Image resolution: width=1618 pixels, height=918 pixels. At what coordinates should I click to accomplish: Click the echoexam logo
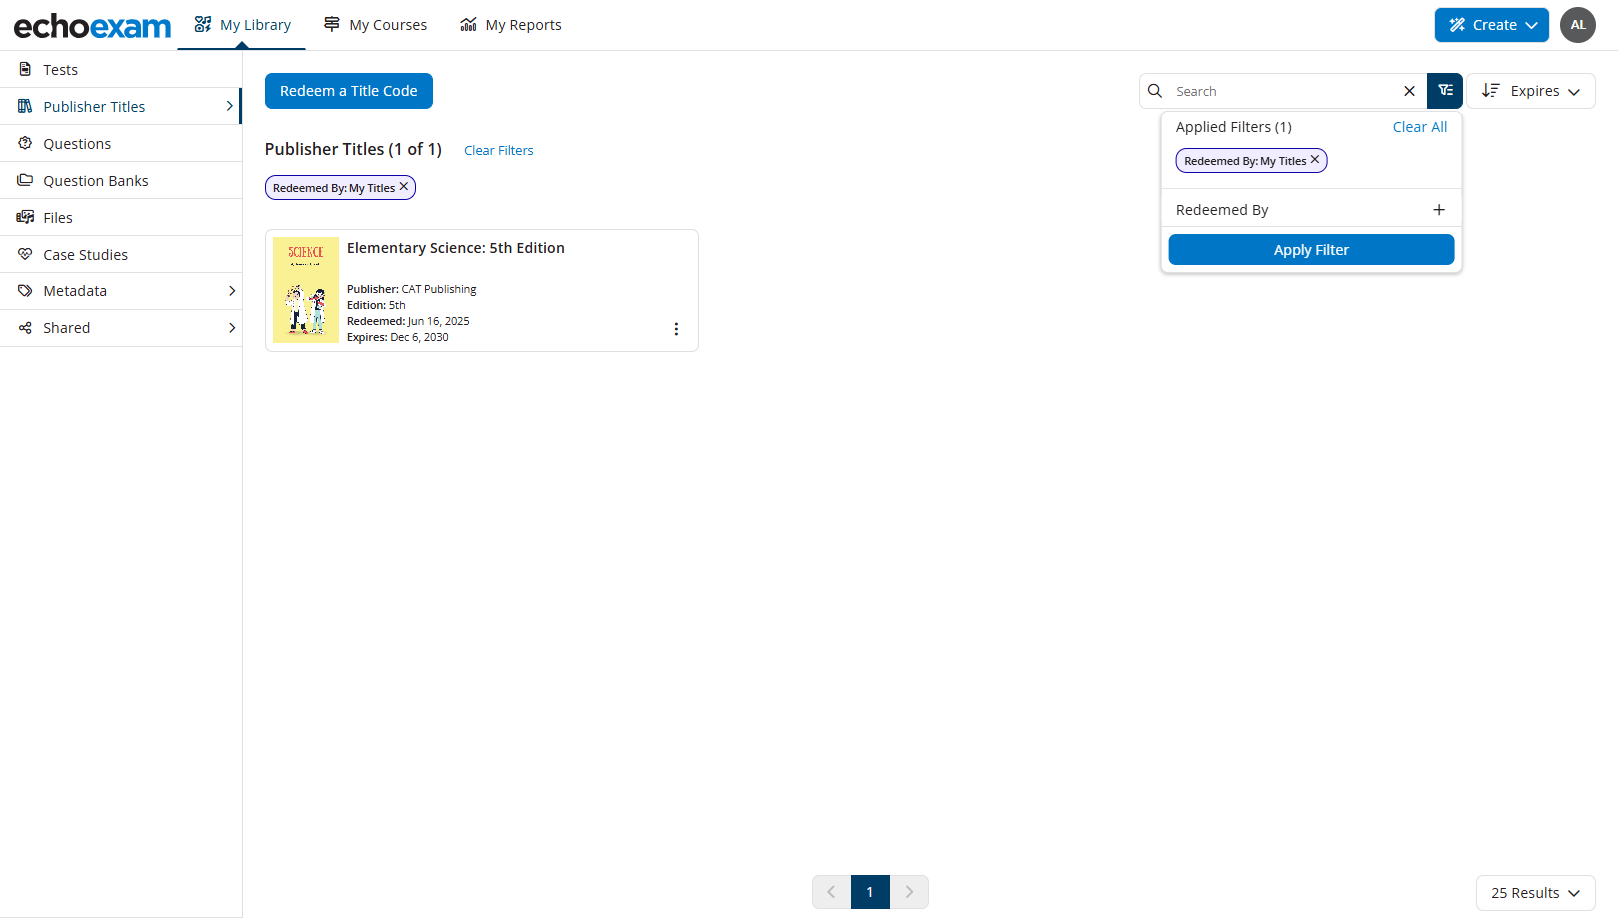coord(92,26)
